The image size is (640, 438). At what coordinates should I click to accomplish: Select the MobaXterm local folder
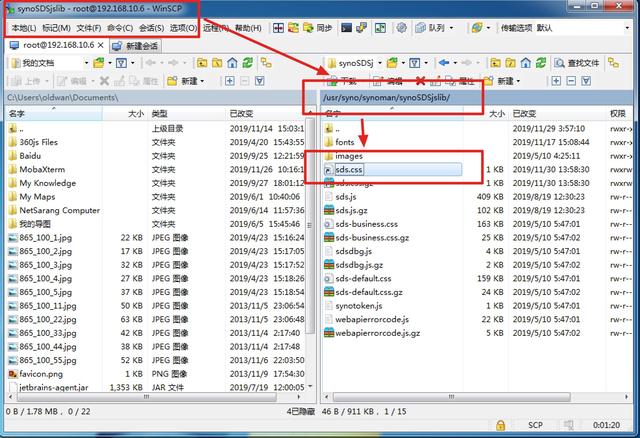[42, 169]
